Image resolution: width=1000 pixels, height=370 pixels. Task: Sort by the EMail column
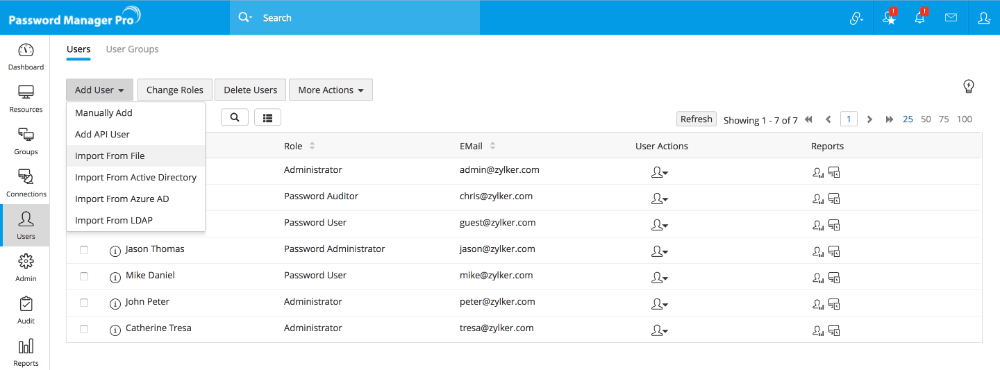(478, 146)
